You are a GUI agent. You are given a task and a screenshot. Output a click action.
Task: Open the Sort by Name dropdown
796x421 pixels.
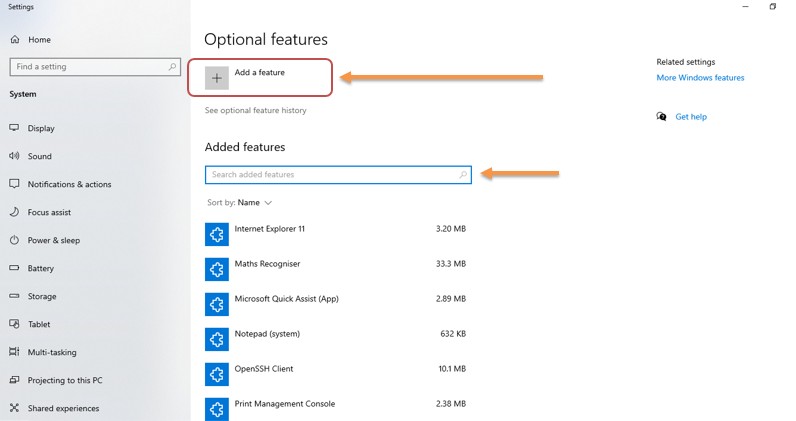tap(240, 203)
